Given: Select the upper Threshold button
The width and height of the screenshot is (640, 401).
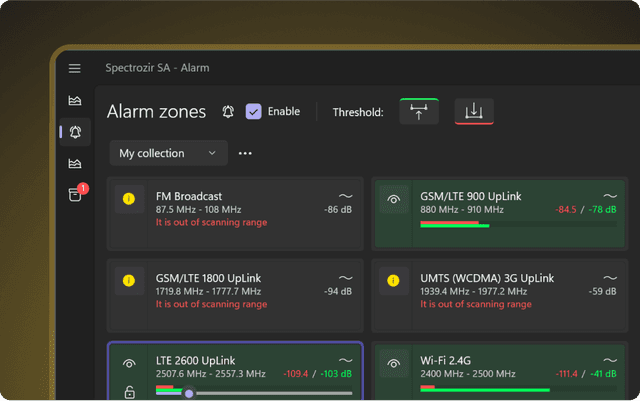Looking at the screenshot, I should click(x=418, y=112).
